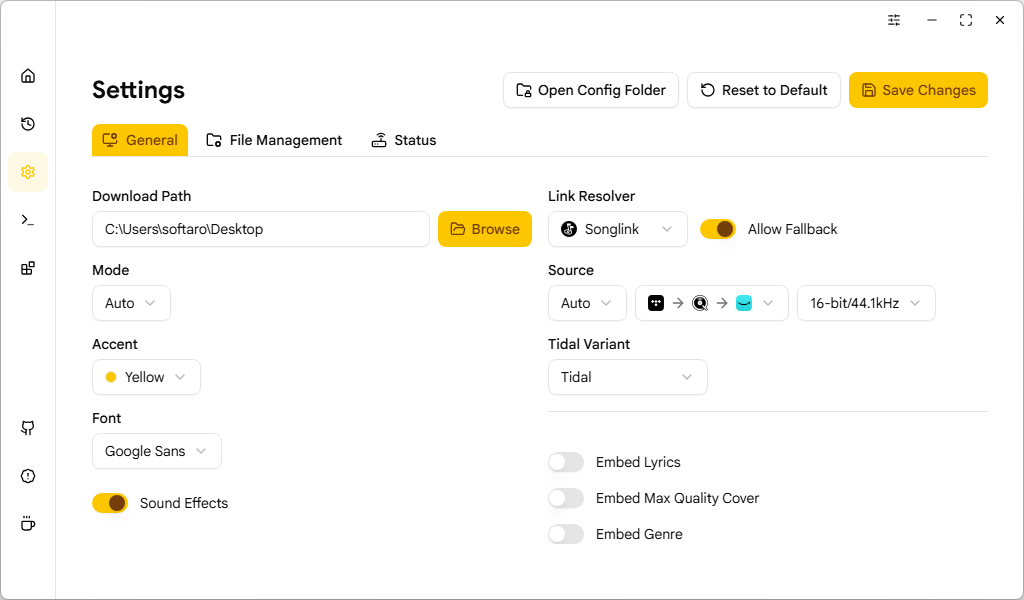1024x600 pixels.
Task: Expand the Font Google Sans dropdown
Action: [x=156, y=451]
